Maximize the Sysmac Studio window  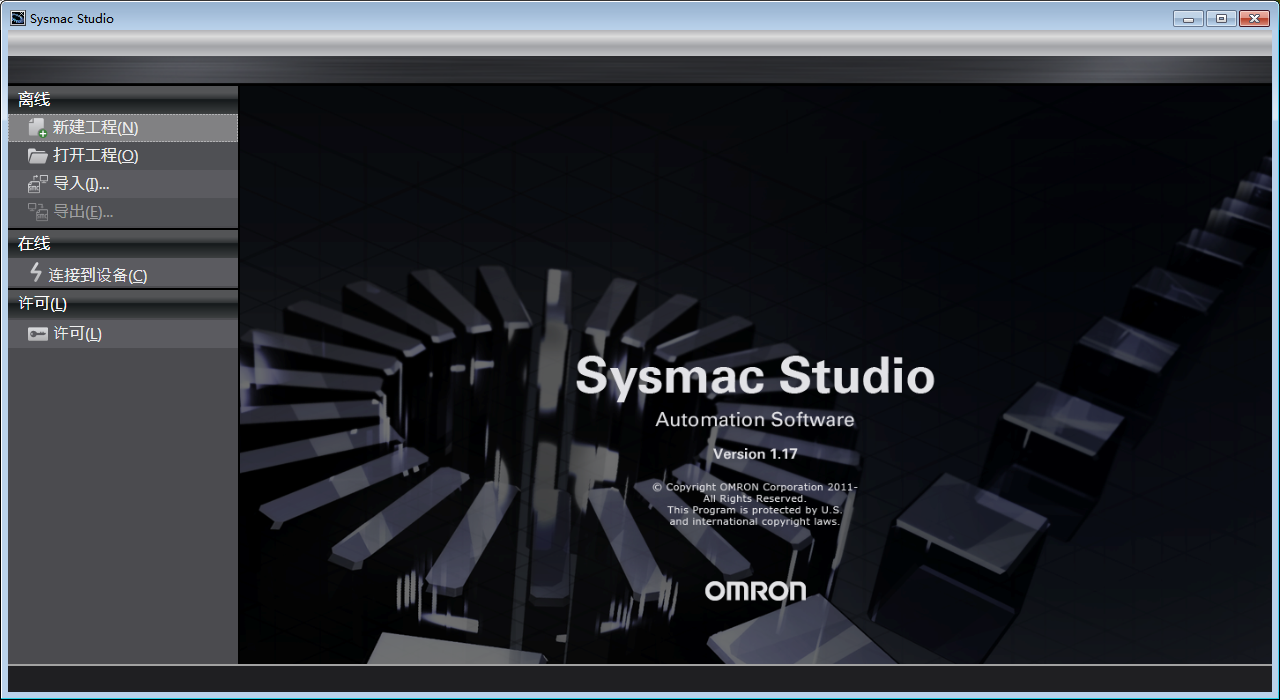point(1221,18)
